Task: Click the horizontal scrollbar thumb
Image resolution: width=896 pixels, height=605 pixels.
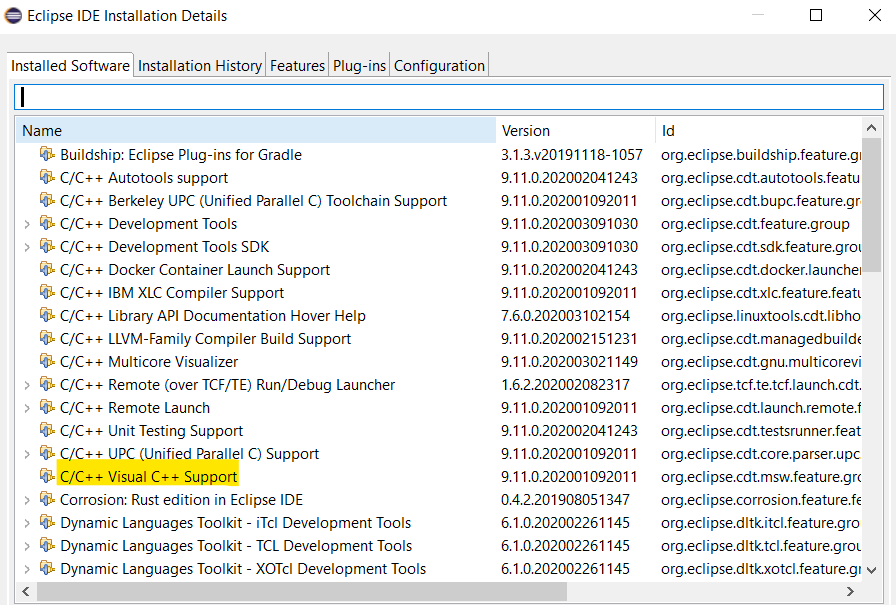Action: pos(302,591)
